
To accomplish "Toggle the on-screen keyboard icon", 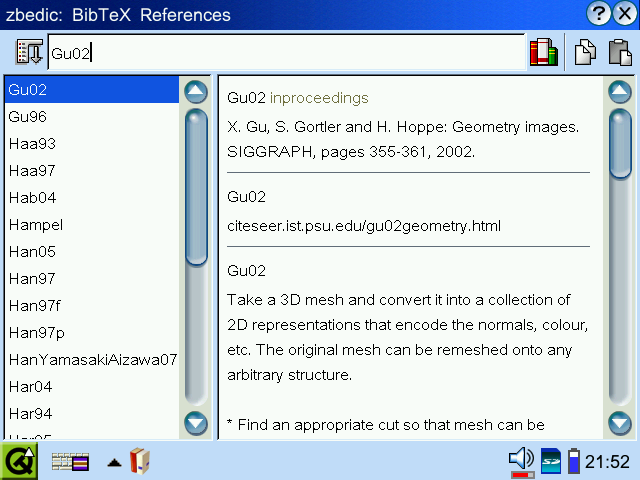I will tap(70, 462).
